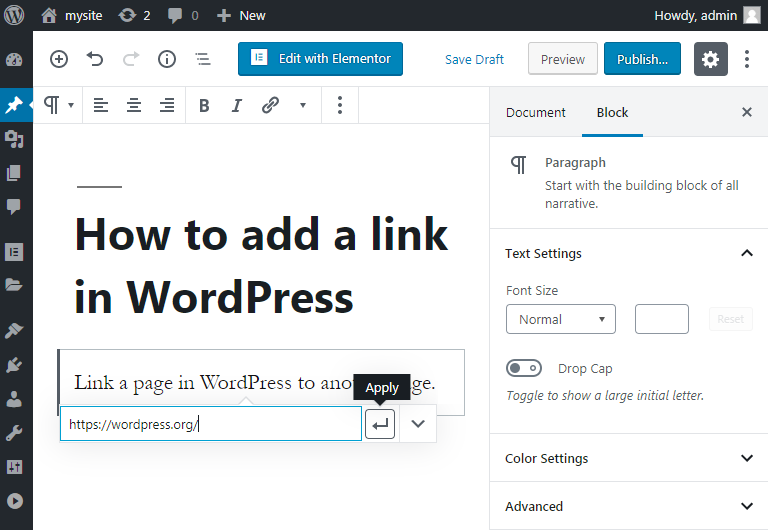This screenshot has height=530, width=768.
Task: Open Users in admin sidebar
Action: coord(14,399)
